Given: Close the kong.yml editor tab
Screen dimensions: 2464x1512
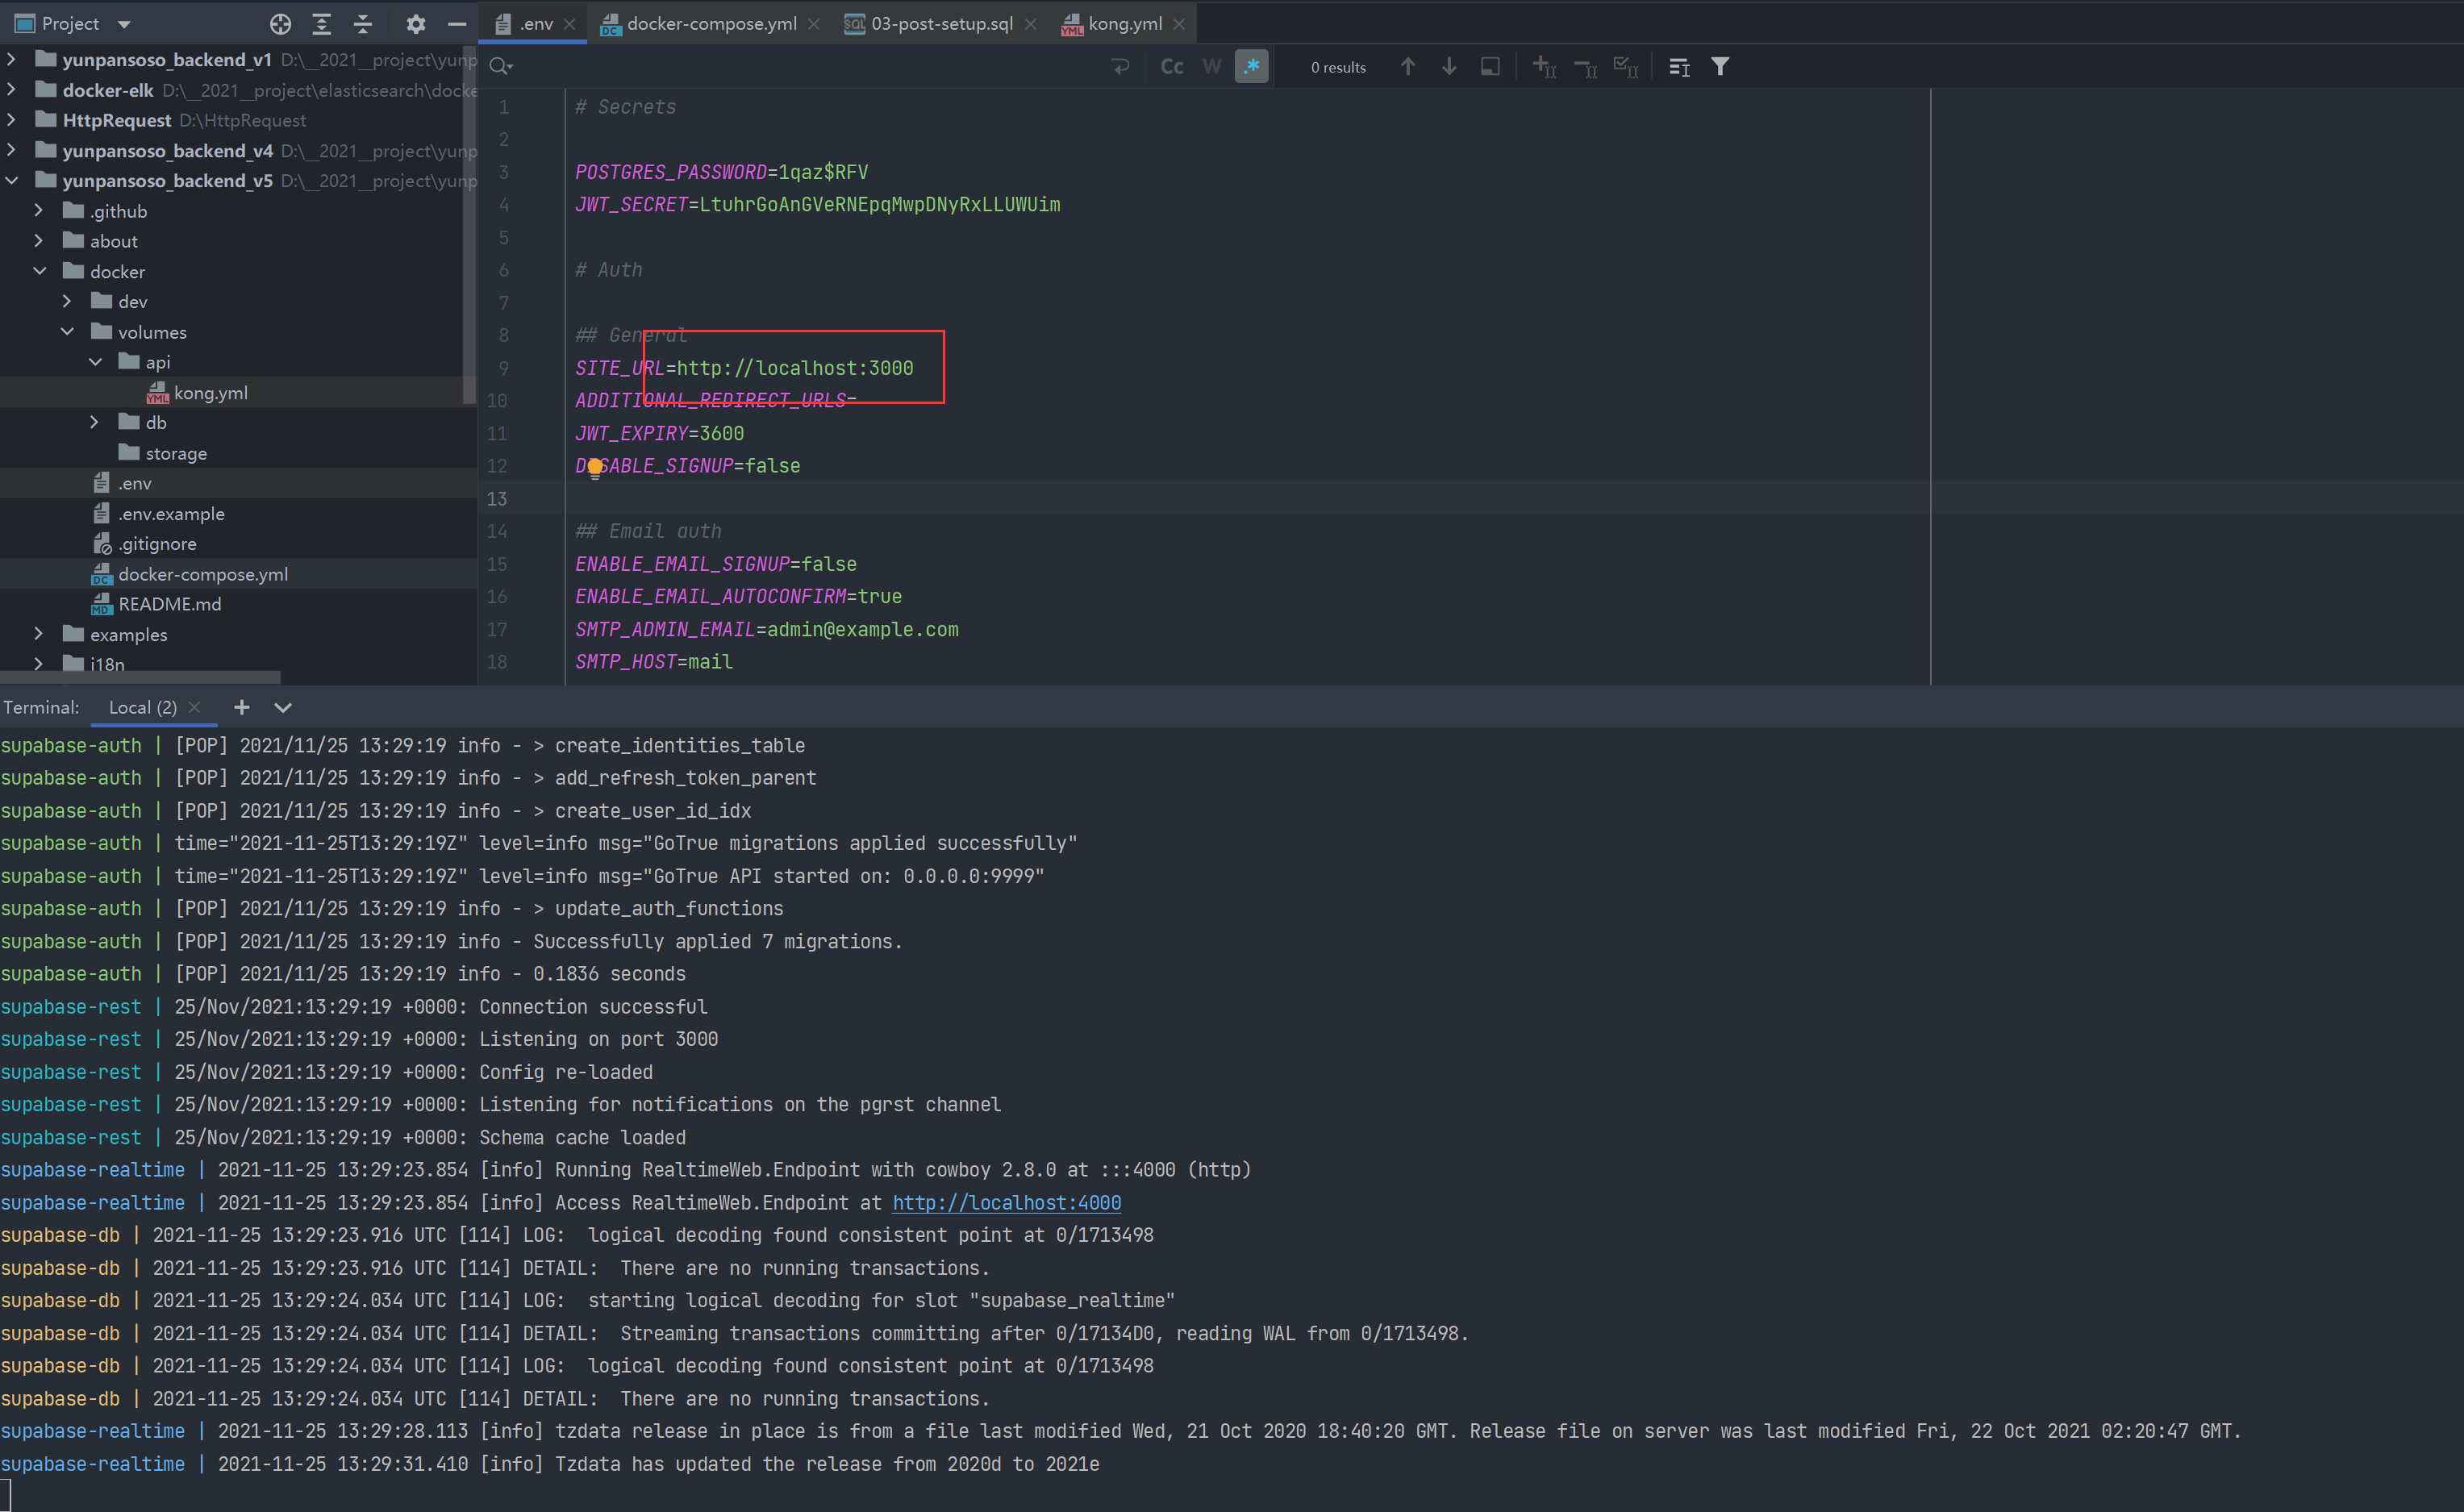Looking at the screenshot, I should (1179, 24).
